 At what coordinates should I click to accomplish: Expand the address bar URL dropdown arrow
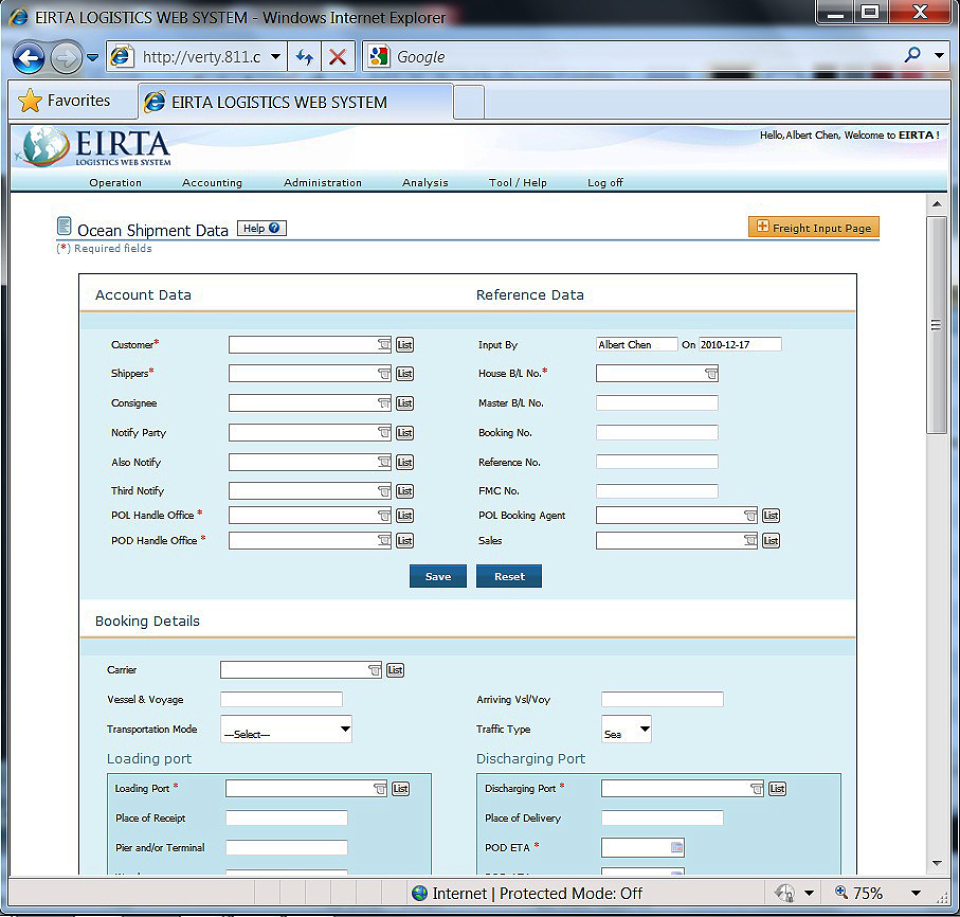click(276, 57)
